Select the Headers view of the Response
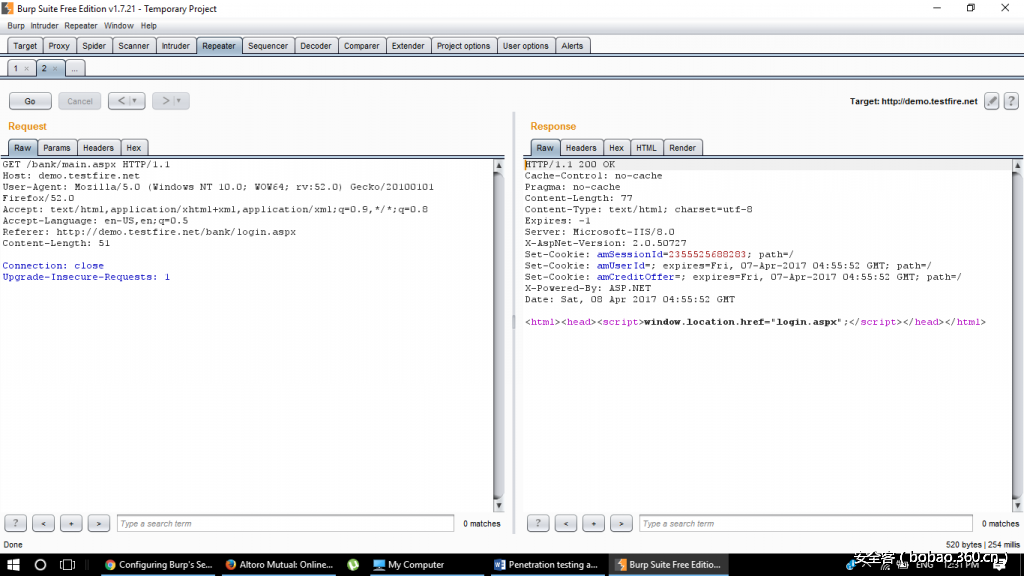The image size is (1024, 576). pyautogui.click(x=581, y=147)
